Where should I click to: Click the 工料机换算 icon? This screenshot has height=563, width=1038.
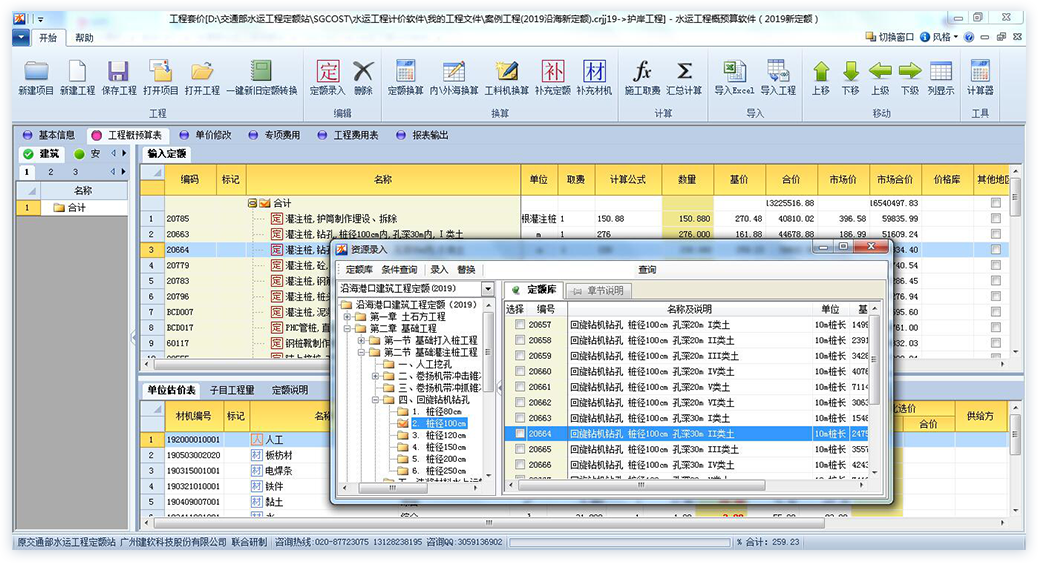[x=506, y=71]
